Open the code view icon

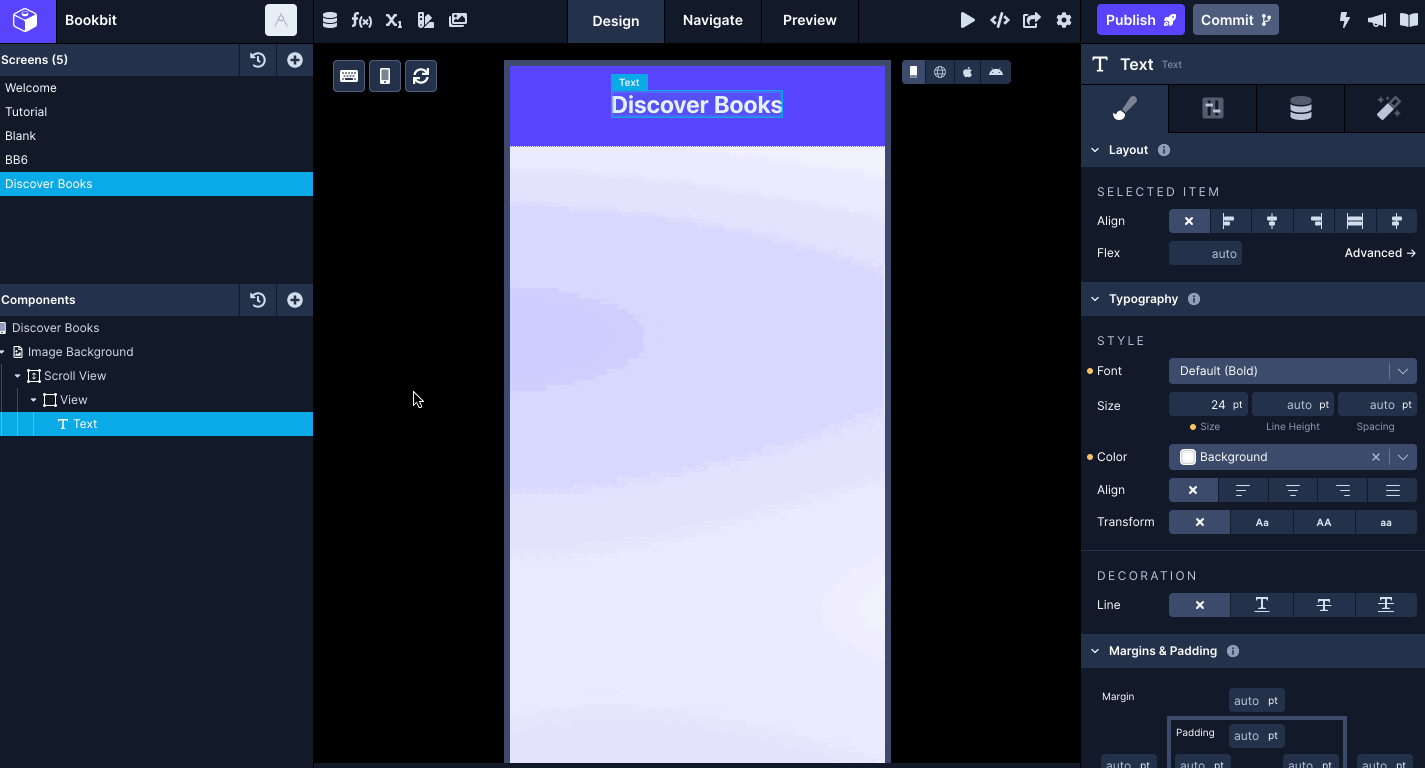pos(999,20)
